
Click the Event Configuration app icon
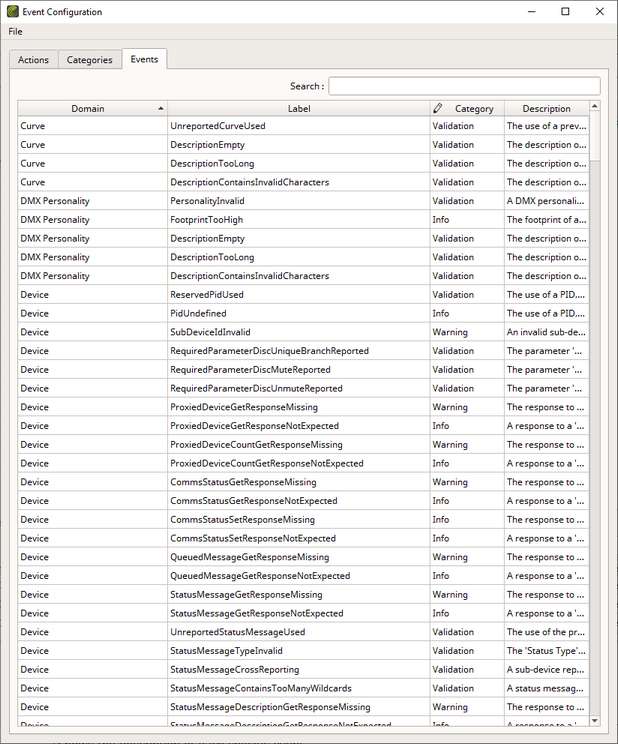point(13,11)
